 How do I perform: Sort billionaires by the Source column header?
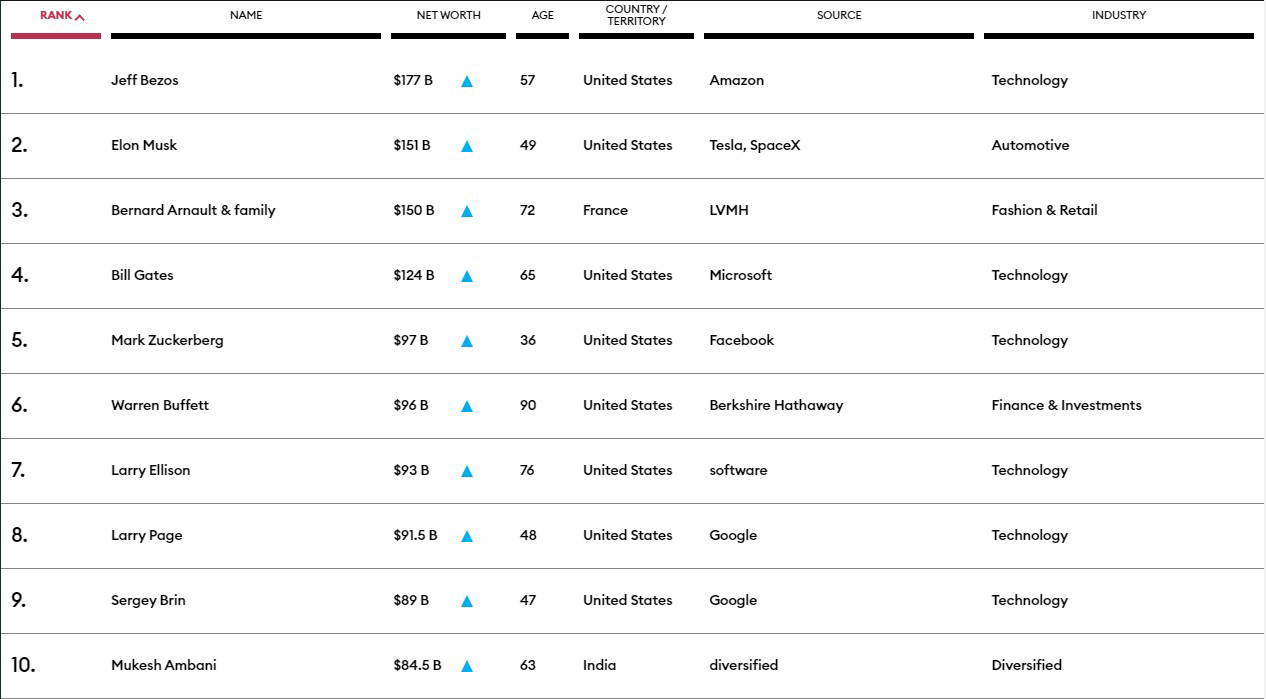(838, 15)
